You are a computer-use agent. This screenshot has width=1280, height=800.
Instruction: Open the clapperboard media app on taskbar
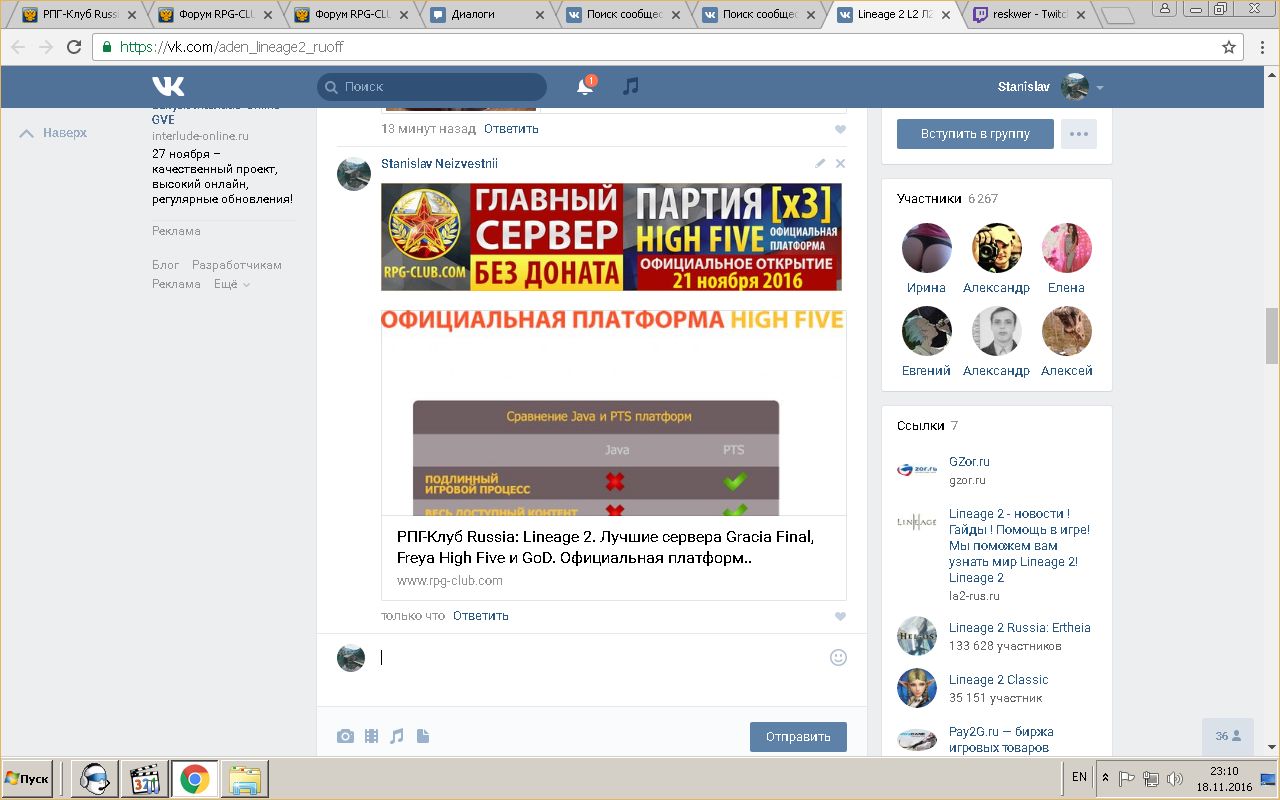146,778
